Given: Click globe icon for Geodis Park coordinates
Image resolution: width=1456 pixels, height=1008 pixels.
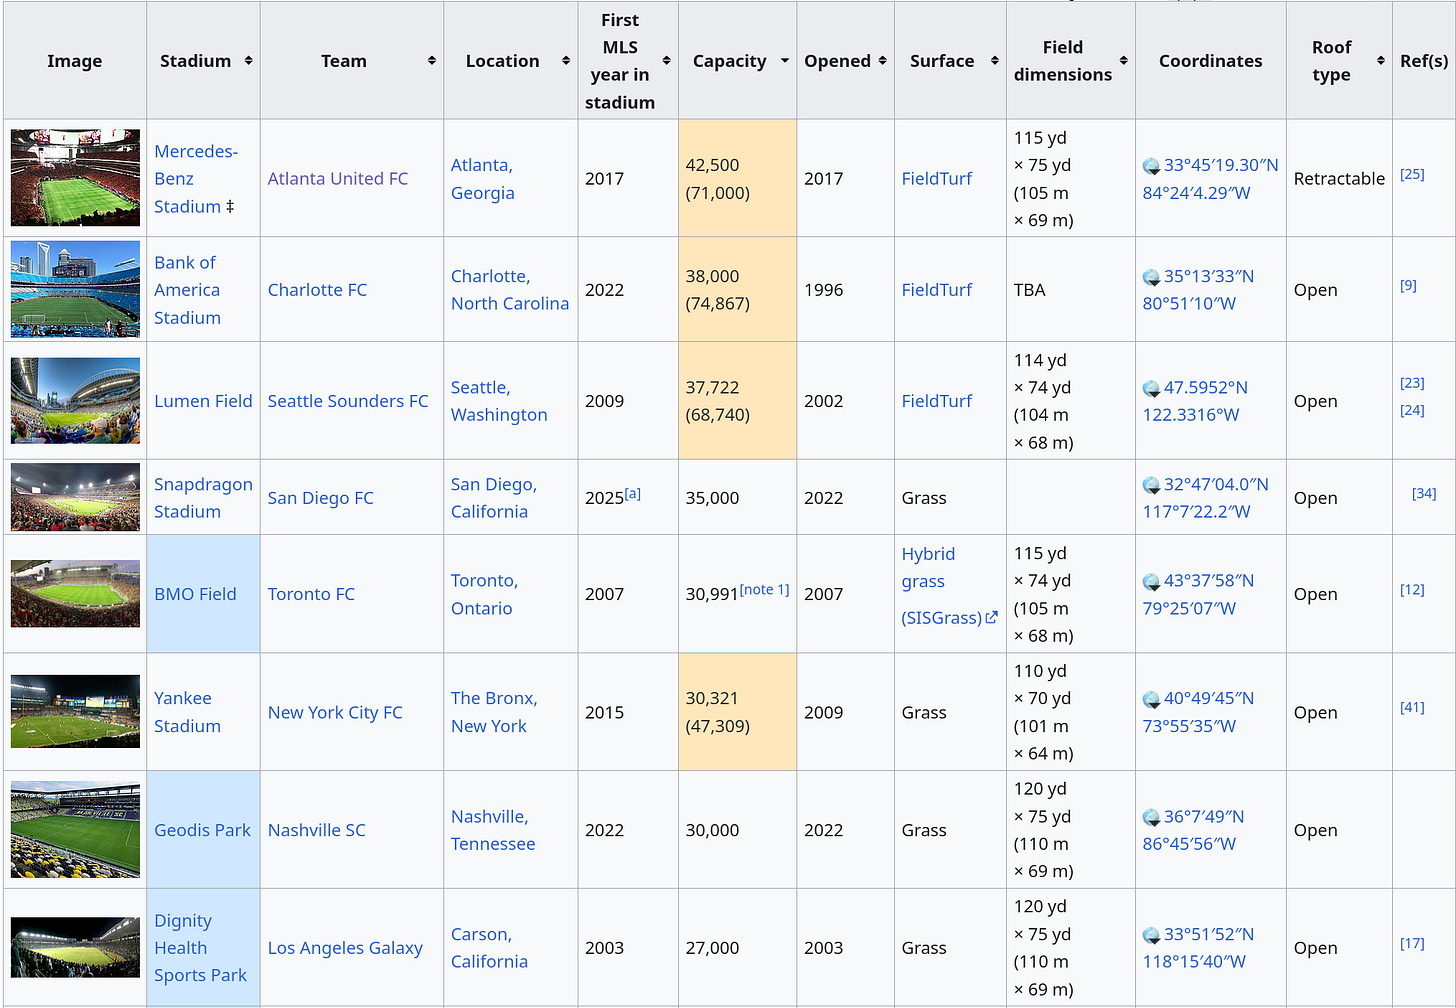Looking at the screenshot, I should (1152, 817).
